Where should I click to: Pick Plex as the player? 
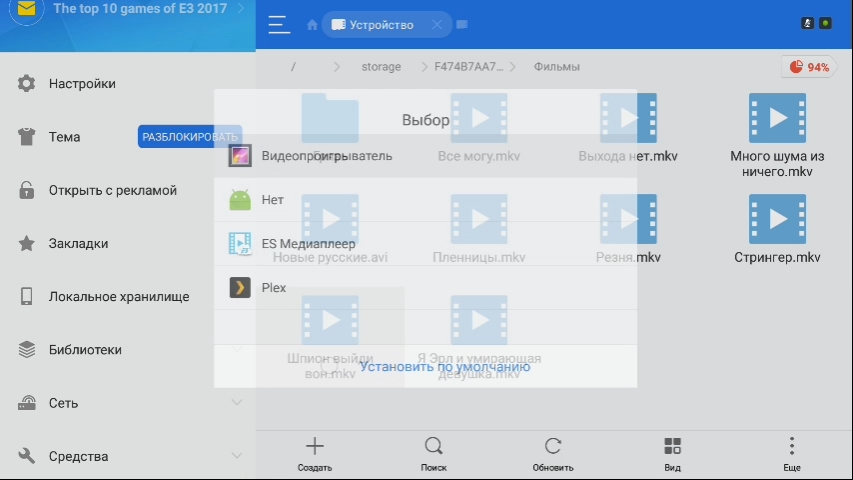pyautogui.click(x=273, y=288)
